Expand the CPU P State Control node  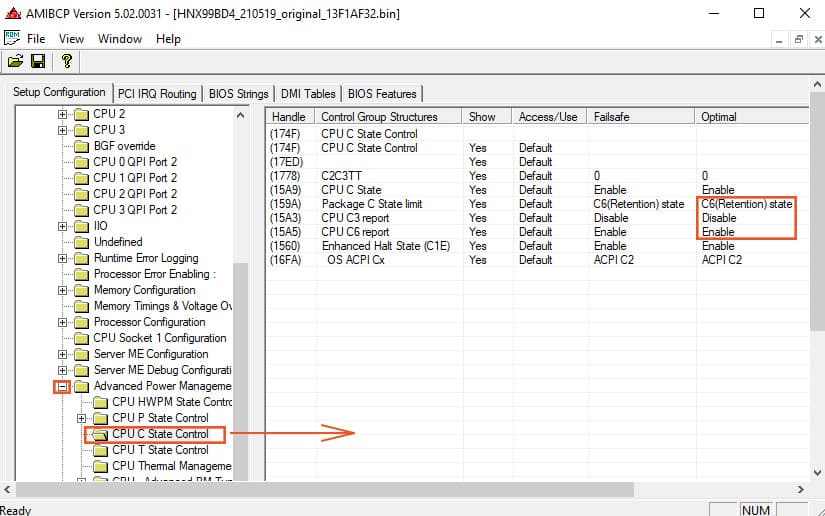(x=81, y=418)
